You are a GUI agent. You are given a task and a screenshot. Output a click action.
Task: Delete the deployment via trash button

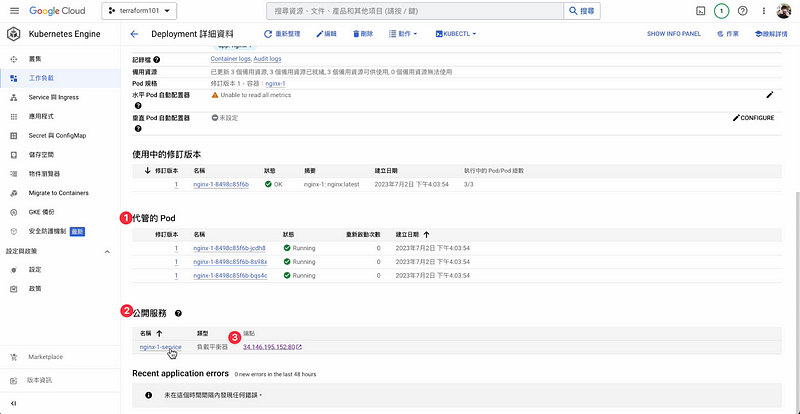tap(363, 34)
